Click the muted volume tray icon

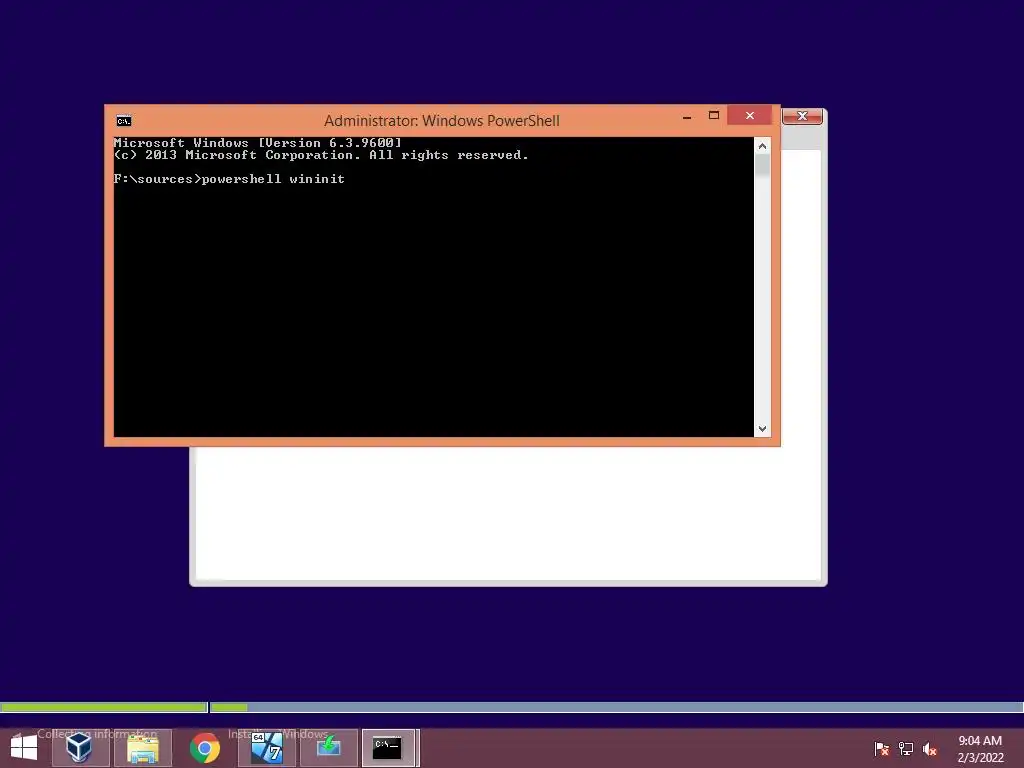coord(930,749)
